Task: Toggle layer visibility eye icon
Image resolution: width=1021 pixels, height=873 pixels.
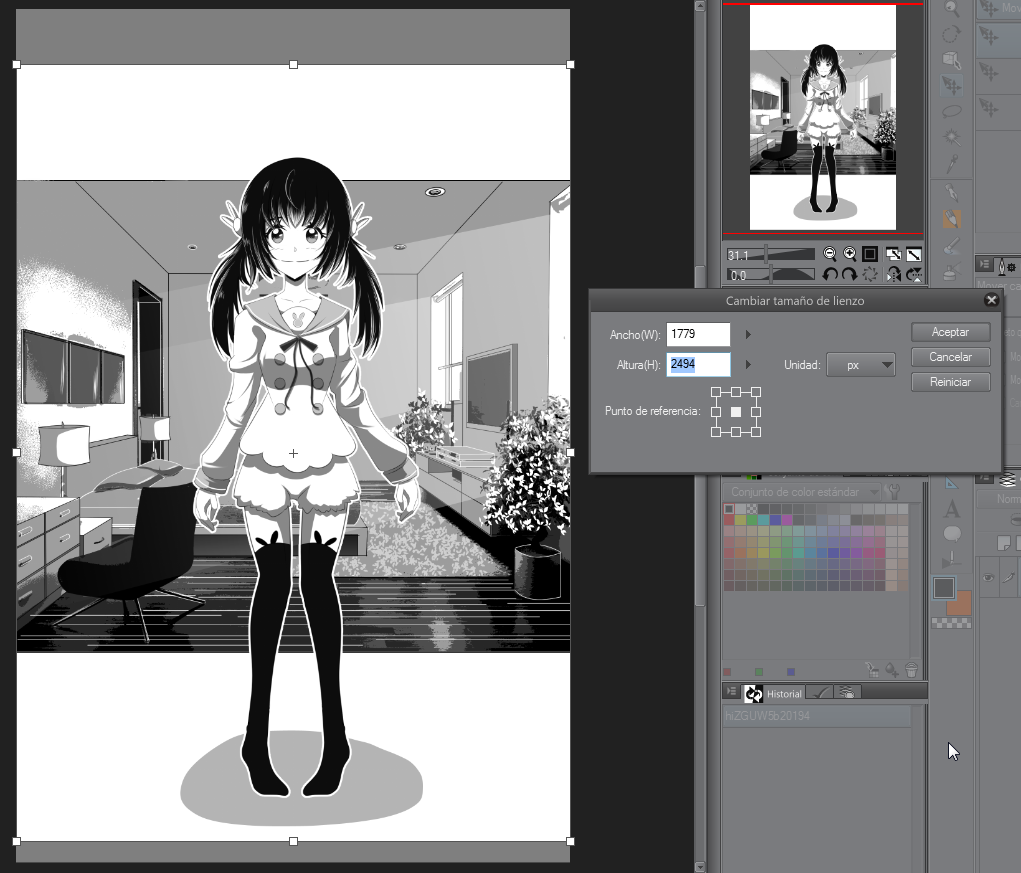Action: (x=988, y=577)
